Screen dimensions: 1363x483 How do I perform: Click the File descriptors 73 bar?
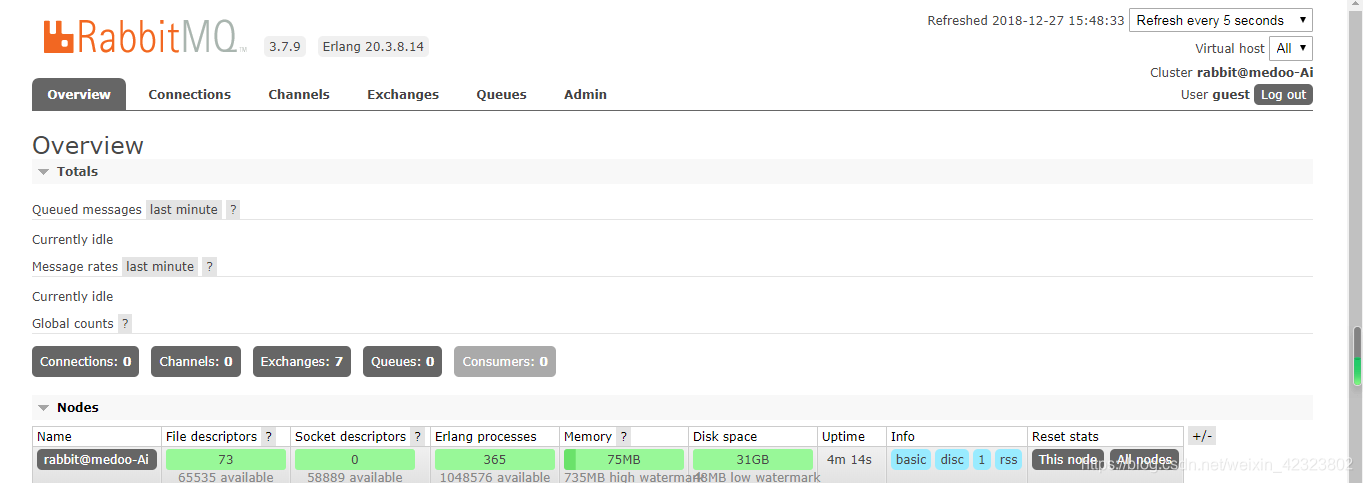click(226, 459)
